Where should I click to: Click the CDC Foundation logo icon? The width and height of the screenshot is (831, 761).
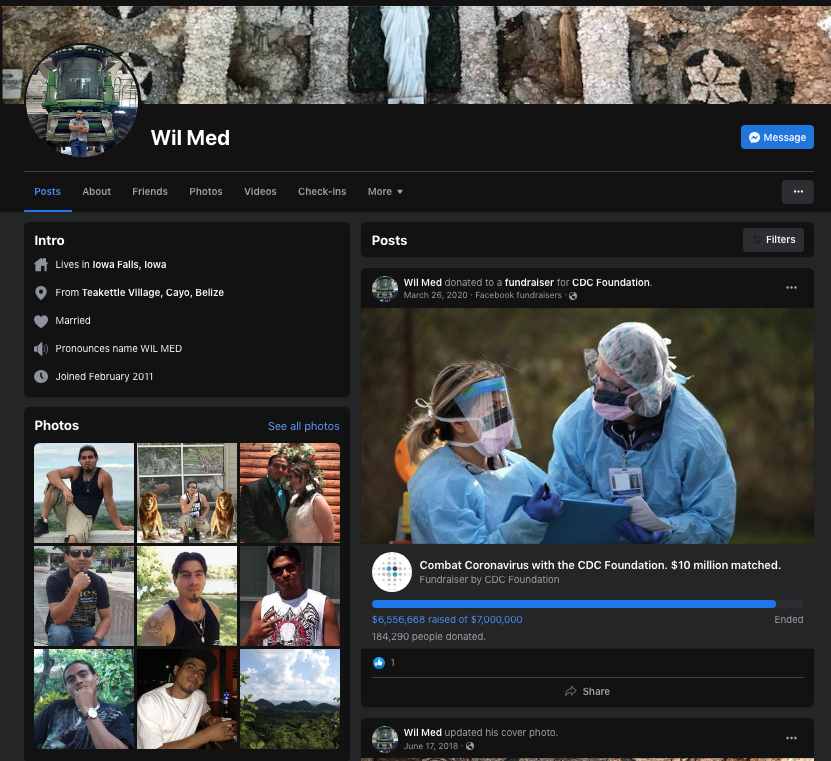tap(392, 572)
